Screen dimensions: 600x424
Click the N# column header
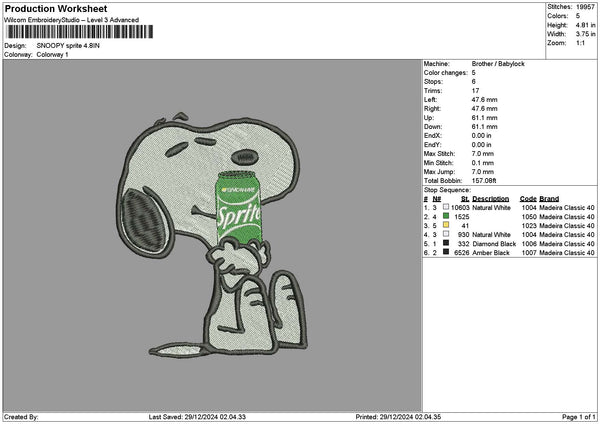[x=437, y=199]
